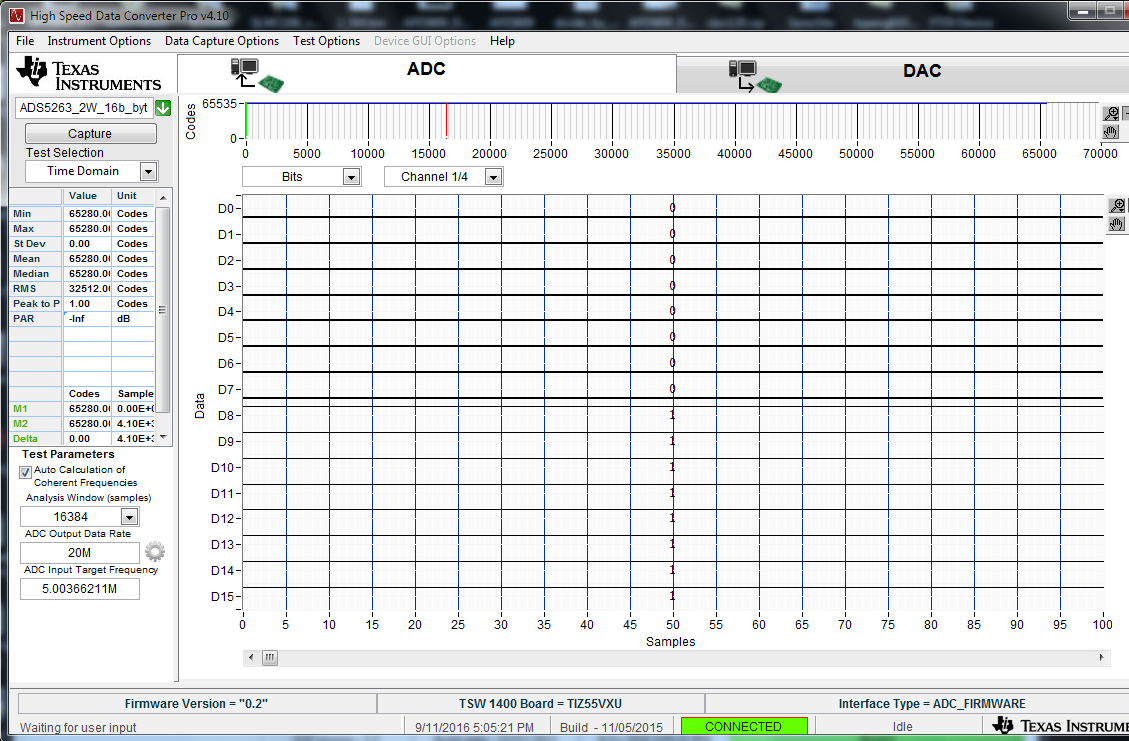
Task: Click the Interface Type = ADC_FIRMWARE text
Action: coord(932,704)
